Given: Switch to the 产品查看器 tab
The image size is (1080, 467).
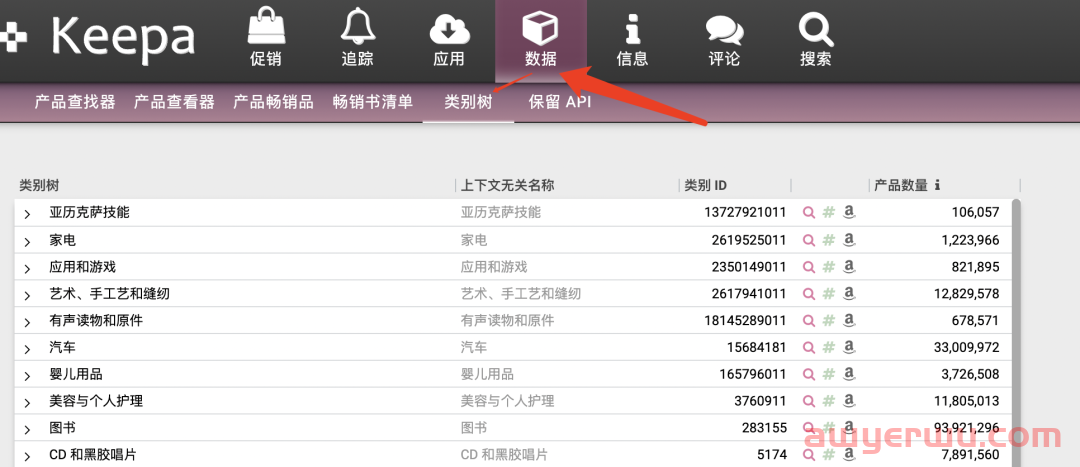Looking at the screenshot, I should tap(174, 103).
